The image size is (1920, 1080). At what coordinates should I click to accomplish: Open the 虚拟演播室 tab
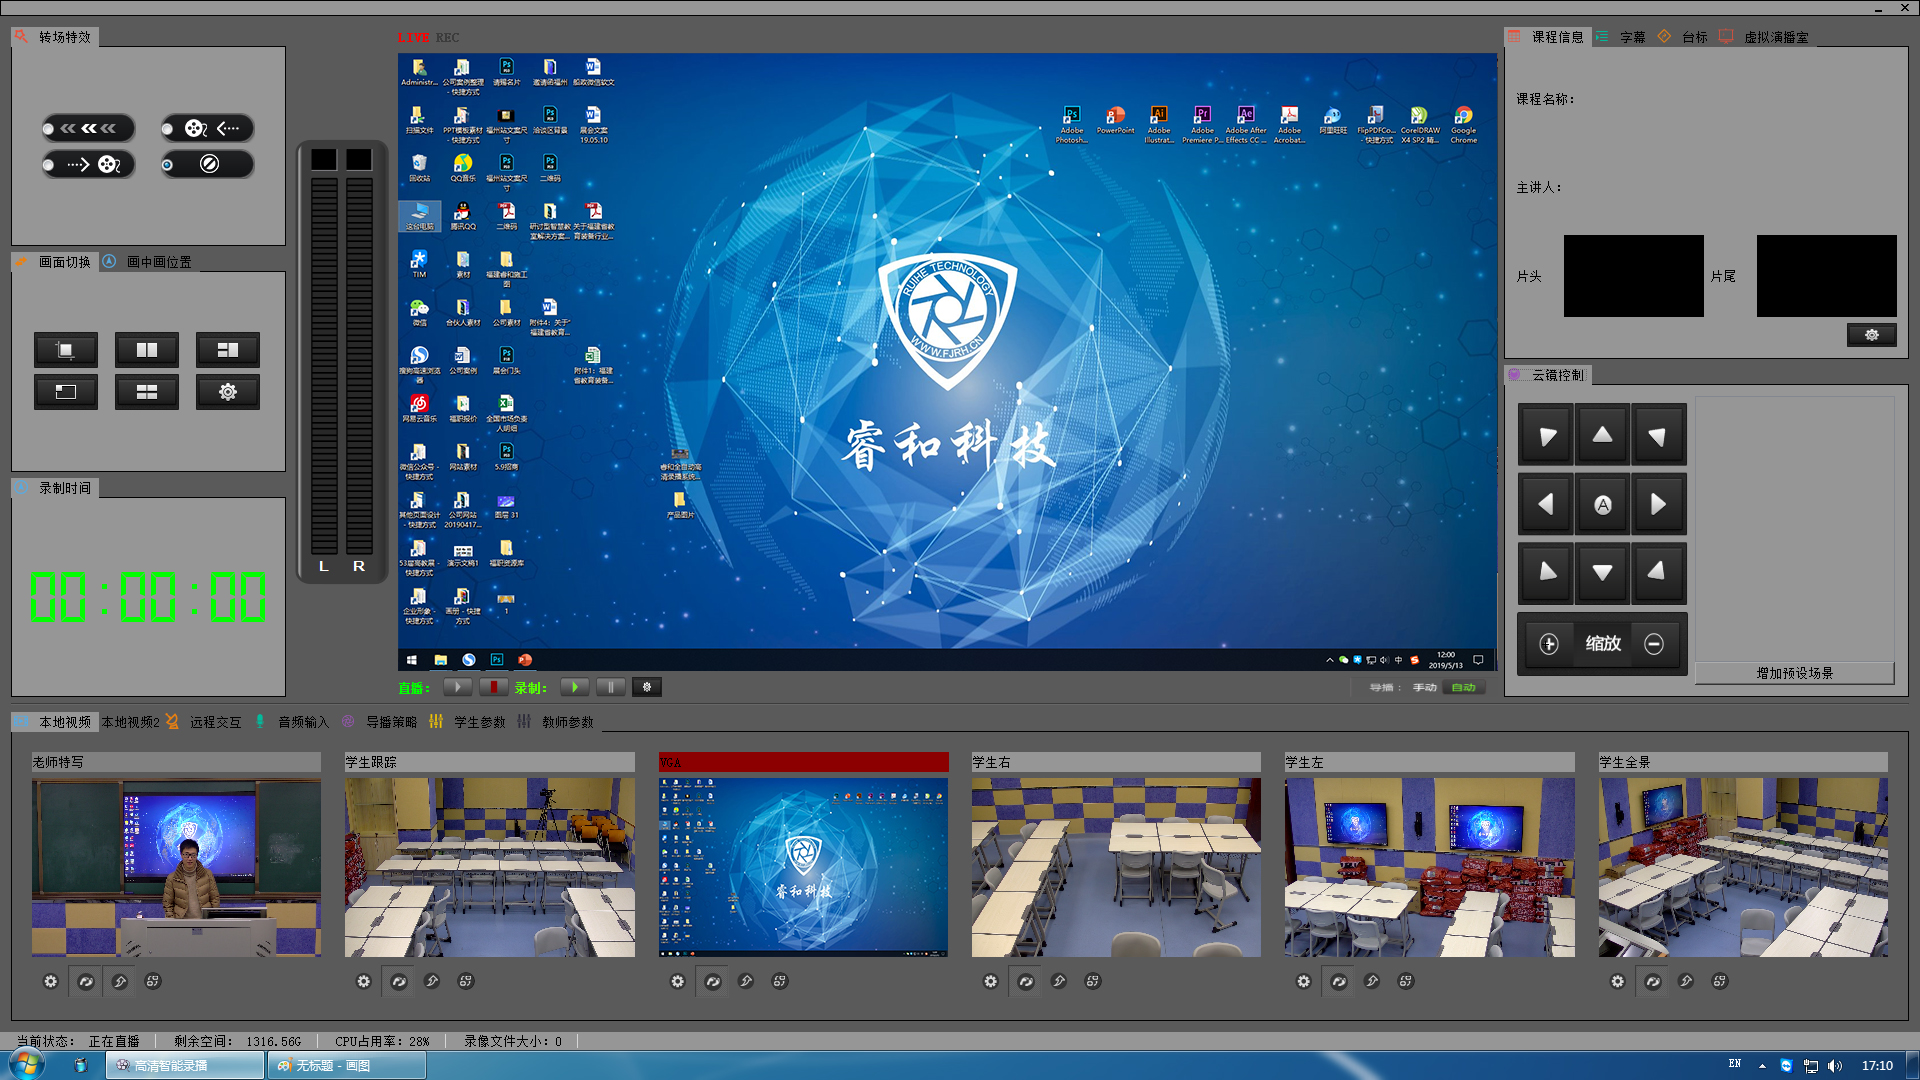pos(1766,37)
